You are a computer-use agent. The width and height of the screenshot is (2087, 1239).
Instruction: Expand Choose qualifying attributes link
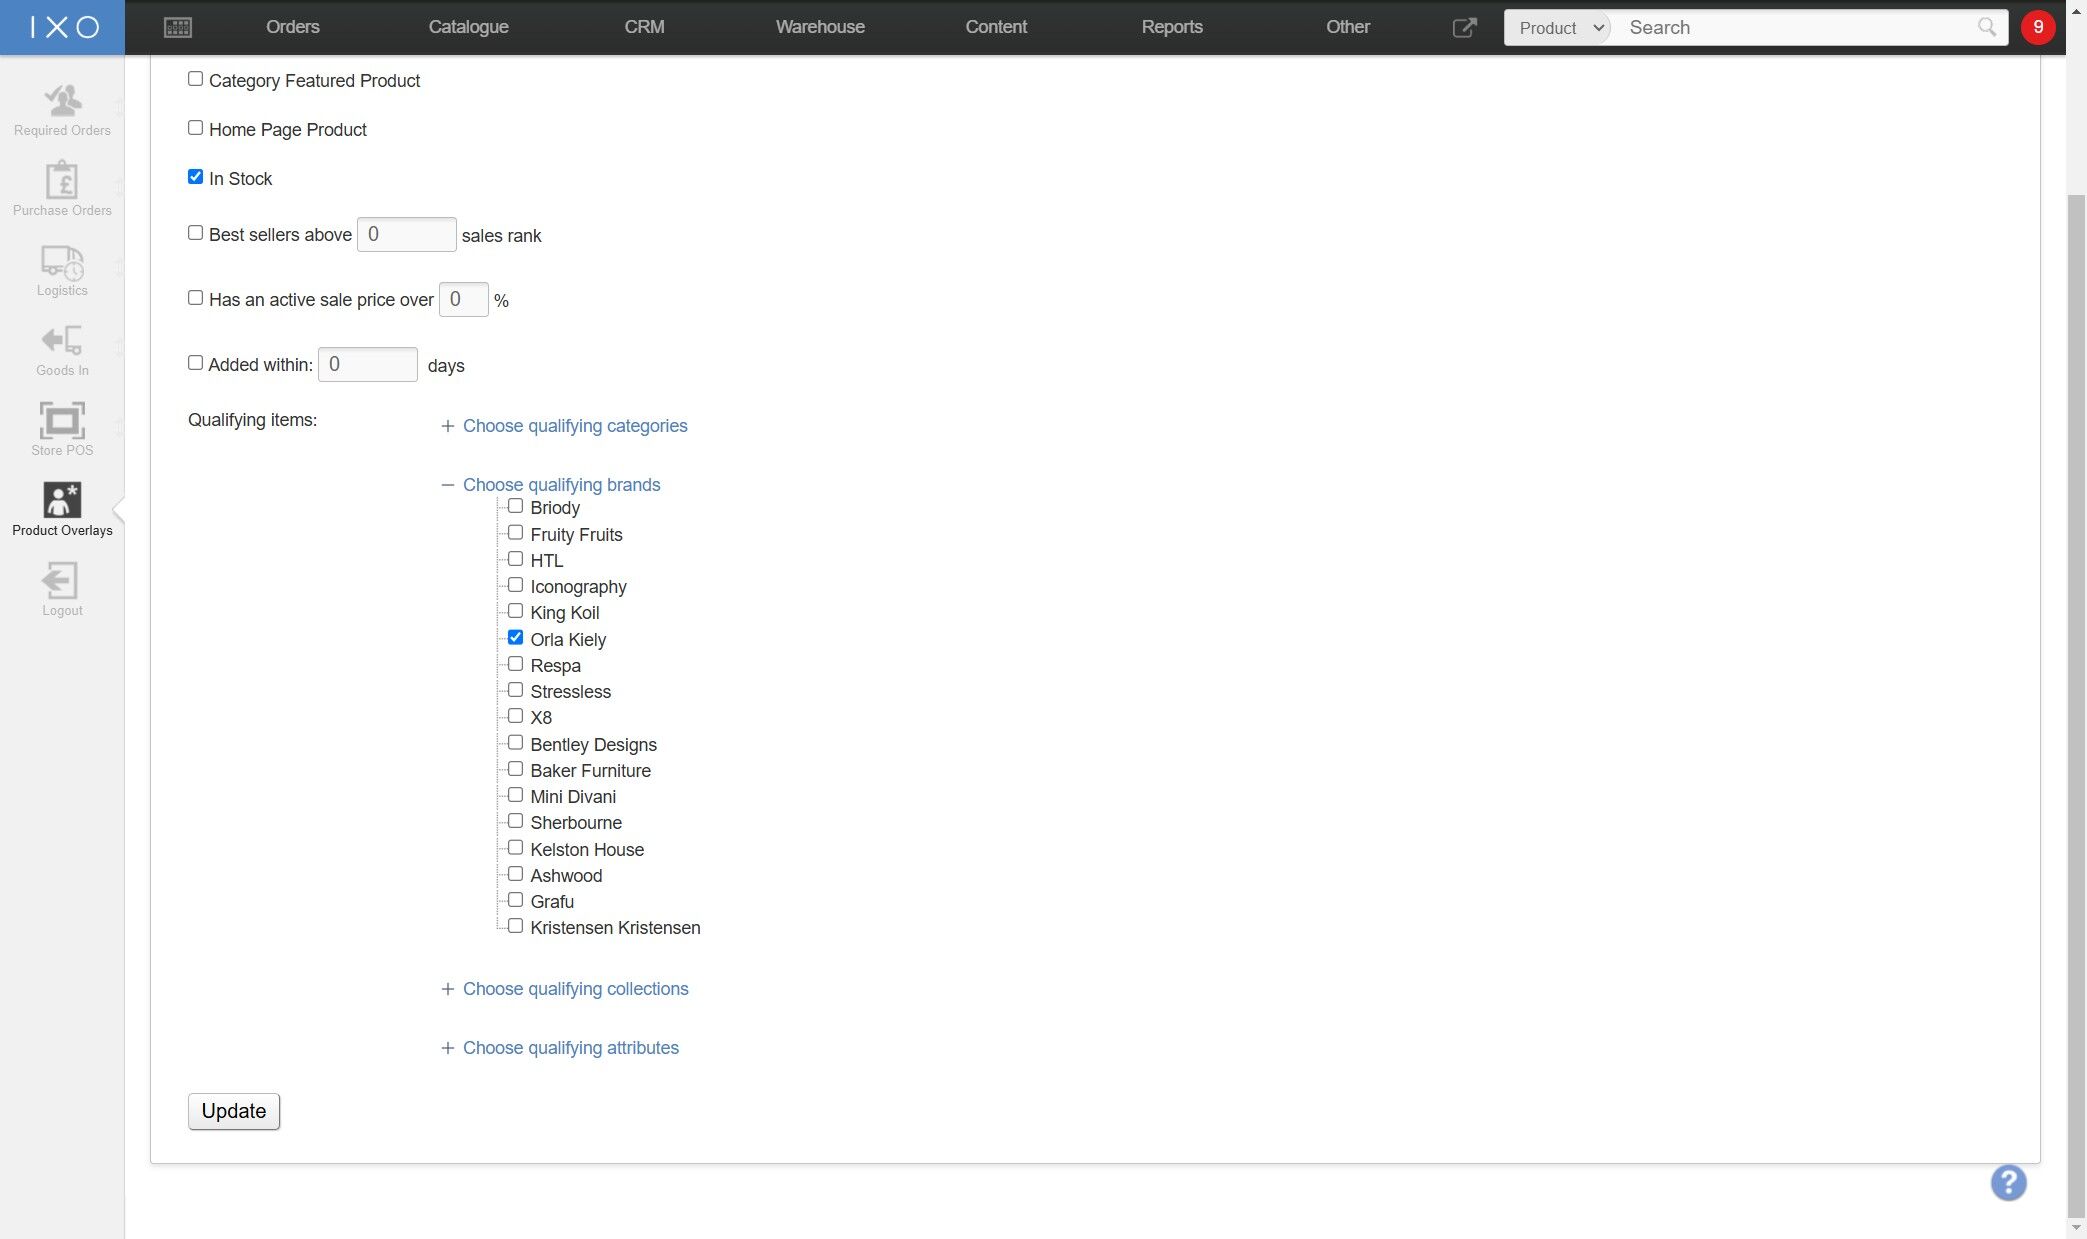[x=570, y=1048]
